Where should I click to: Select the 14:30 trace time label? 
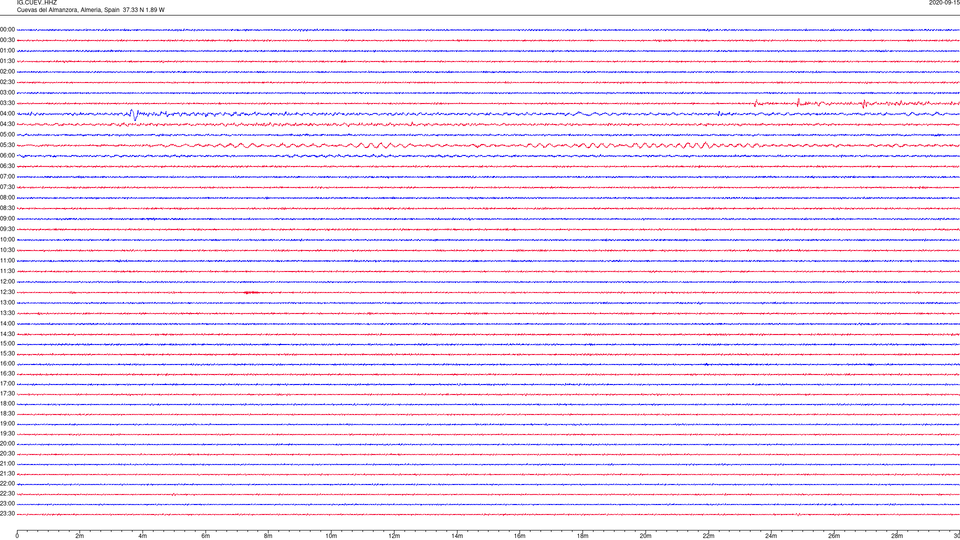click(7, 334)
